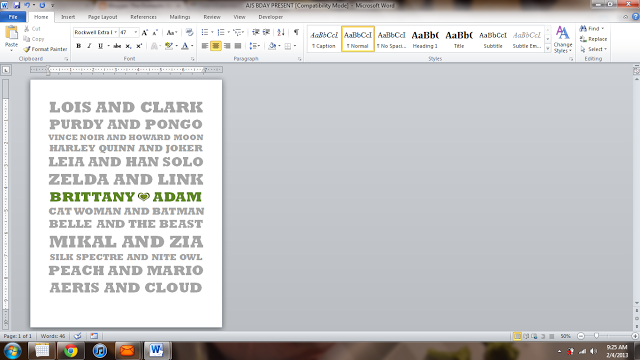
Task: Select Align Text Right
Action: pos(227,46)
